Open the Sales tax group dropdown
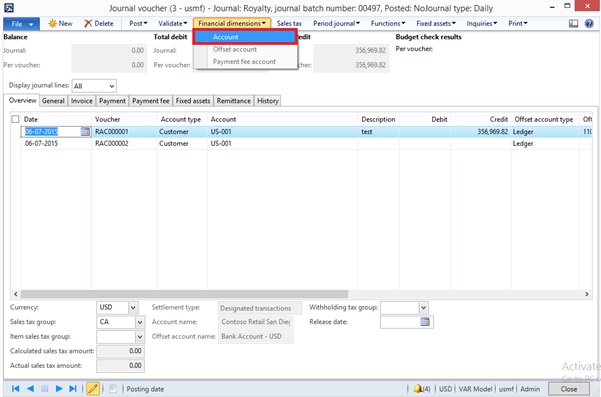Screen dimensions: 601x397 click(140, 322)
